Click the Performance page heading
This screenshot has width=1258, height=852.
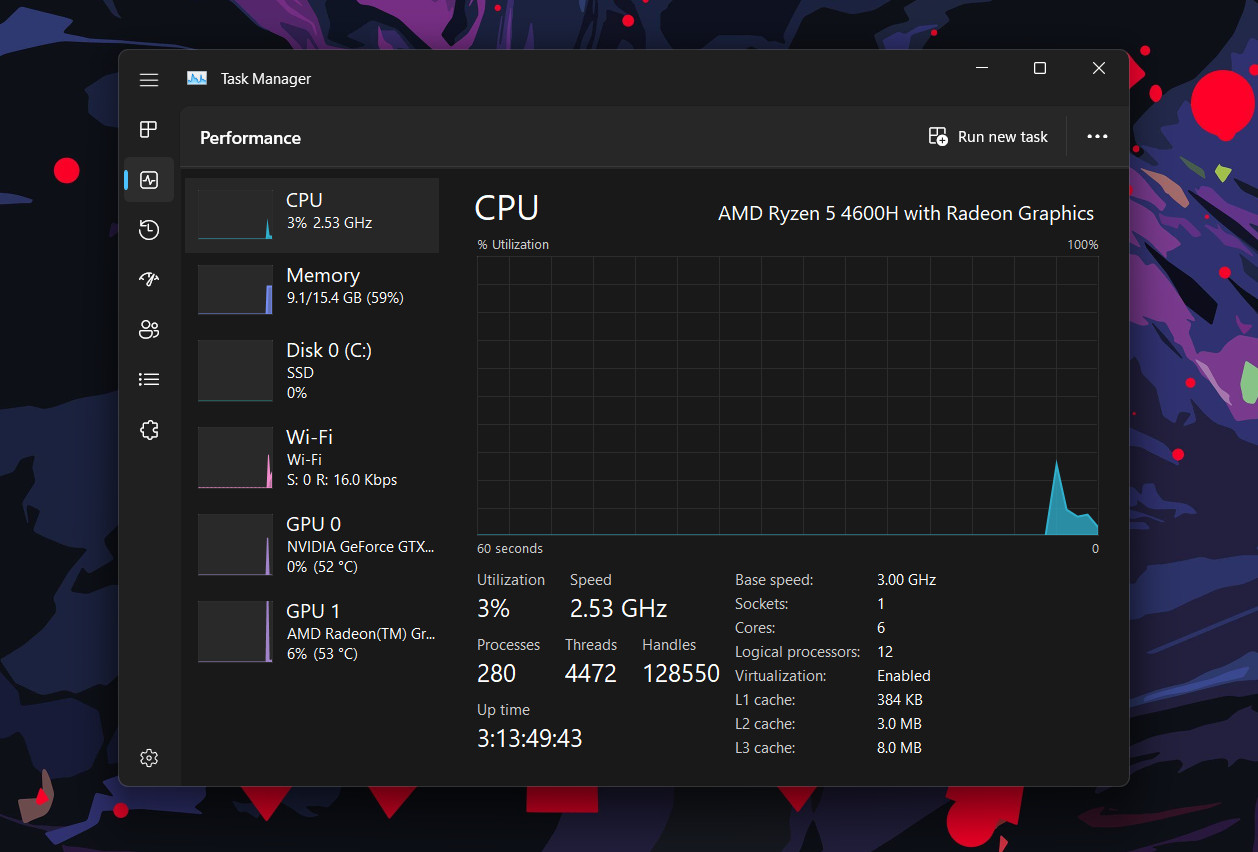250,138
